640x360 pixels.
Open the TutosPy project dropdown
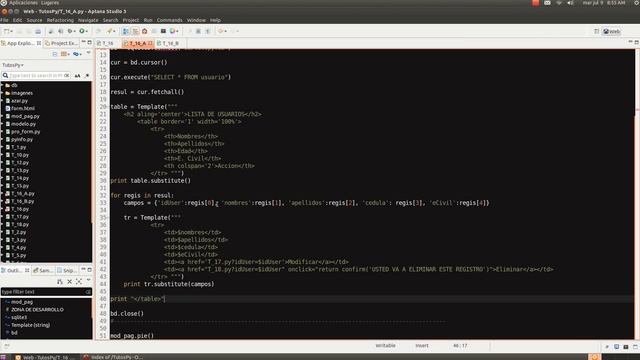[13, 65]
